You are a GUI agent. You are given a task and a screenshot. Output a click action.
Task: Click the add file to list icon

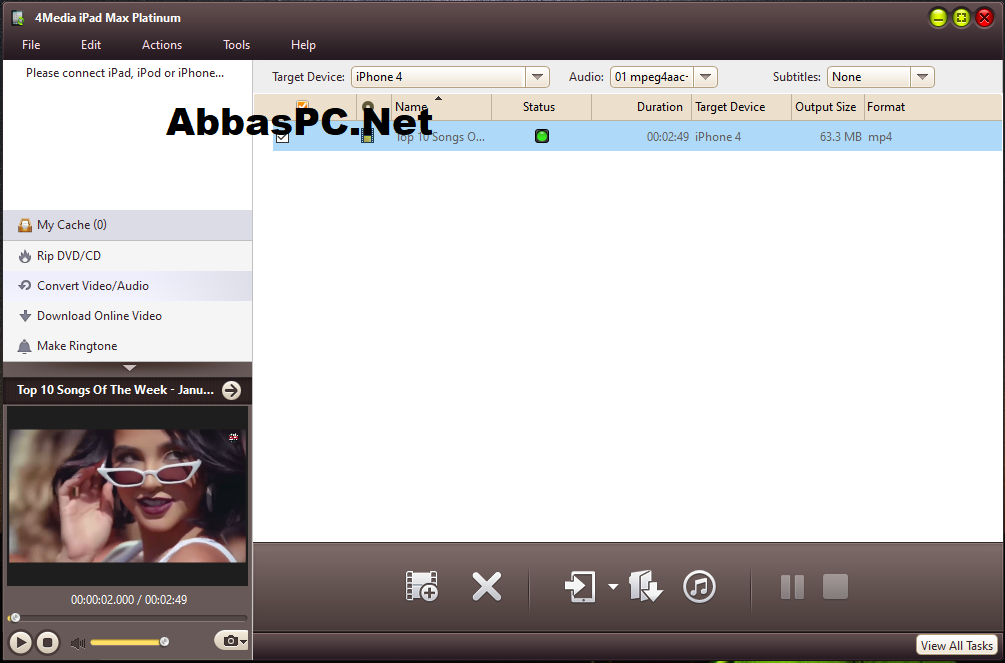[x=422, y=586]
